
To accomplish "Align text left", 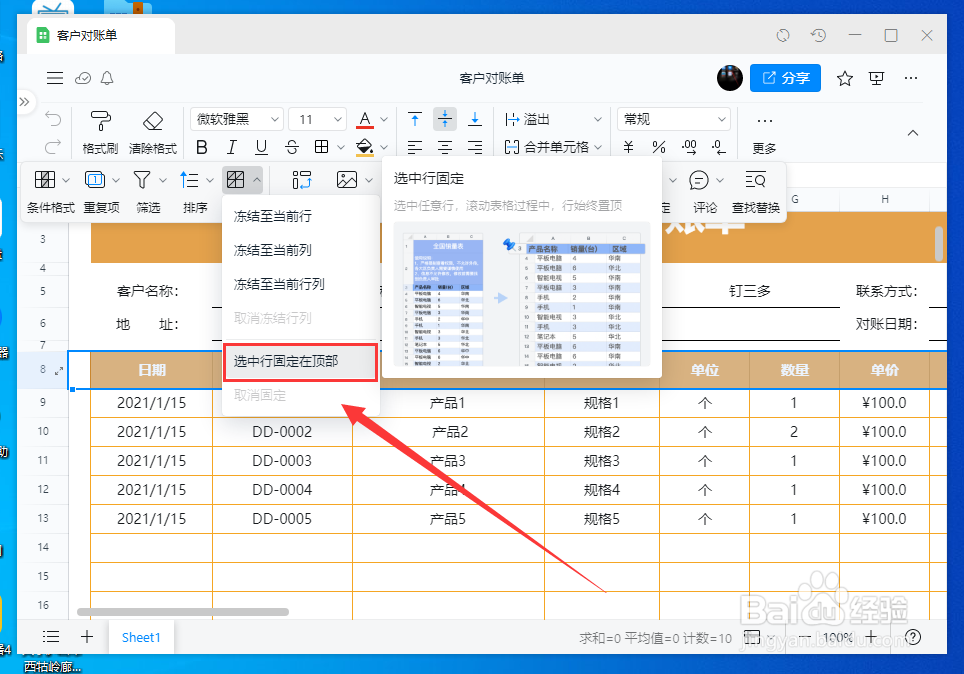I will [x=415, y=147].
